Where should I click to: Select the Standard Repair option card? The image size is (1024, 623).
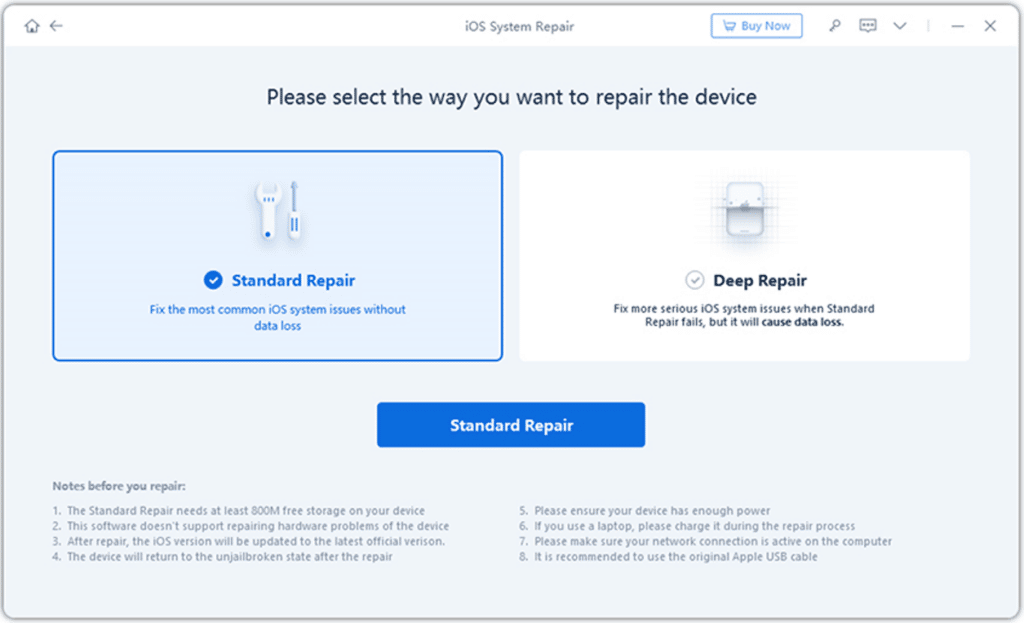[277, 255]
